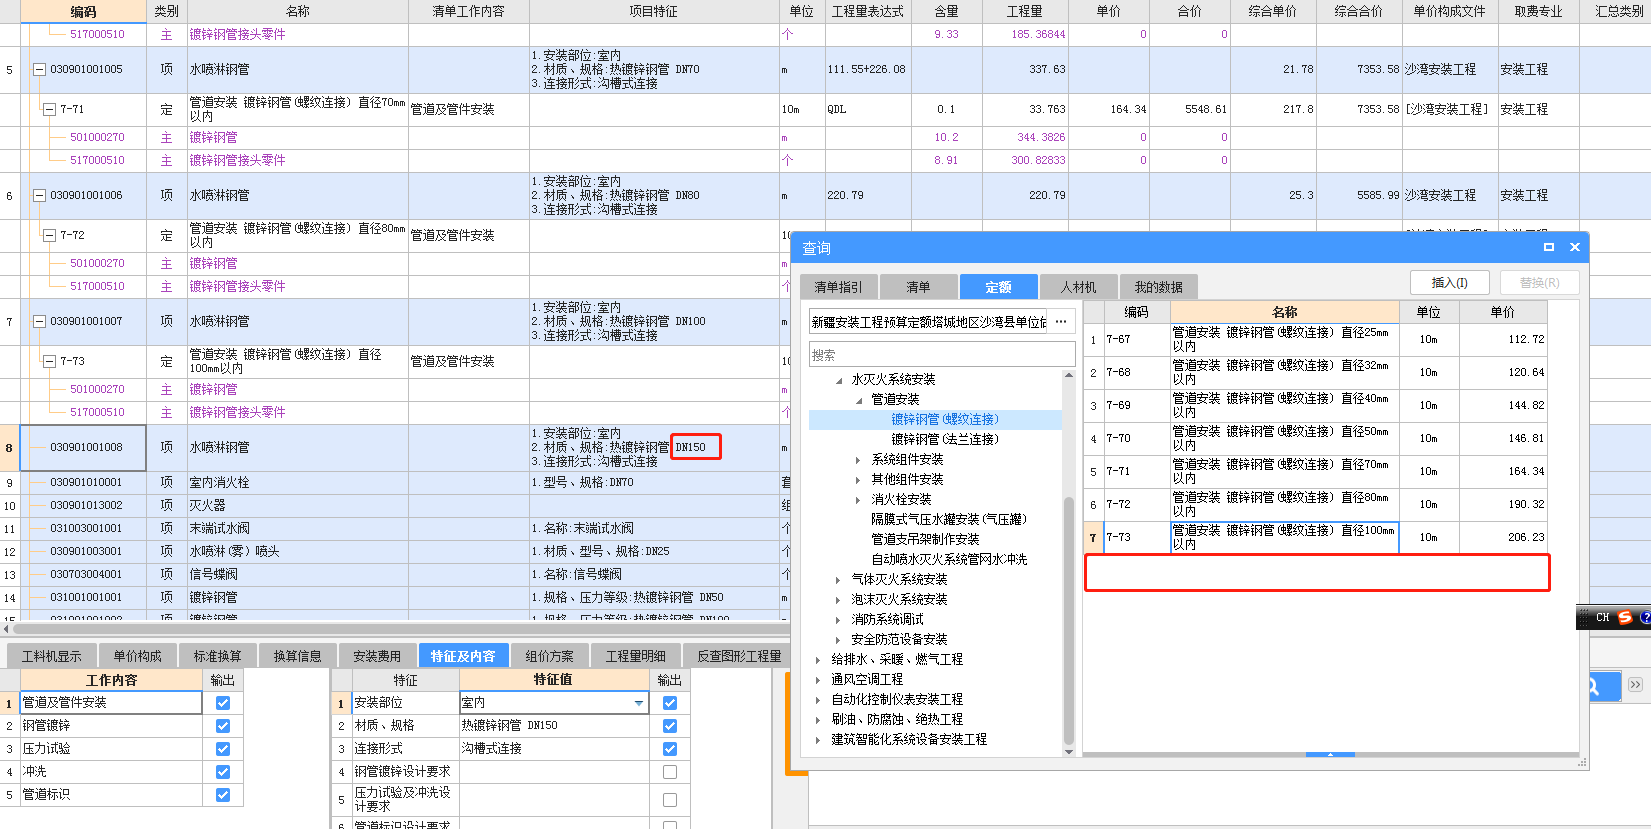Toggle output checkbox for 压力试验 work content
The height and width of the screenshot is (829, 1651).
coord(223,749)
